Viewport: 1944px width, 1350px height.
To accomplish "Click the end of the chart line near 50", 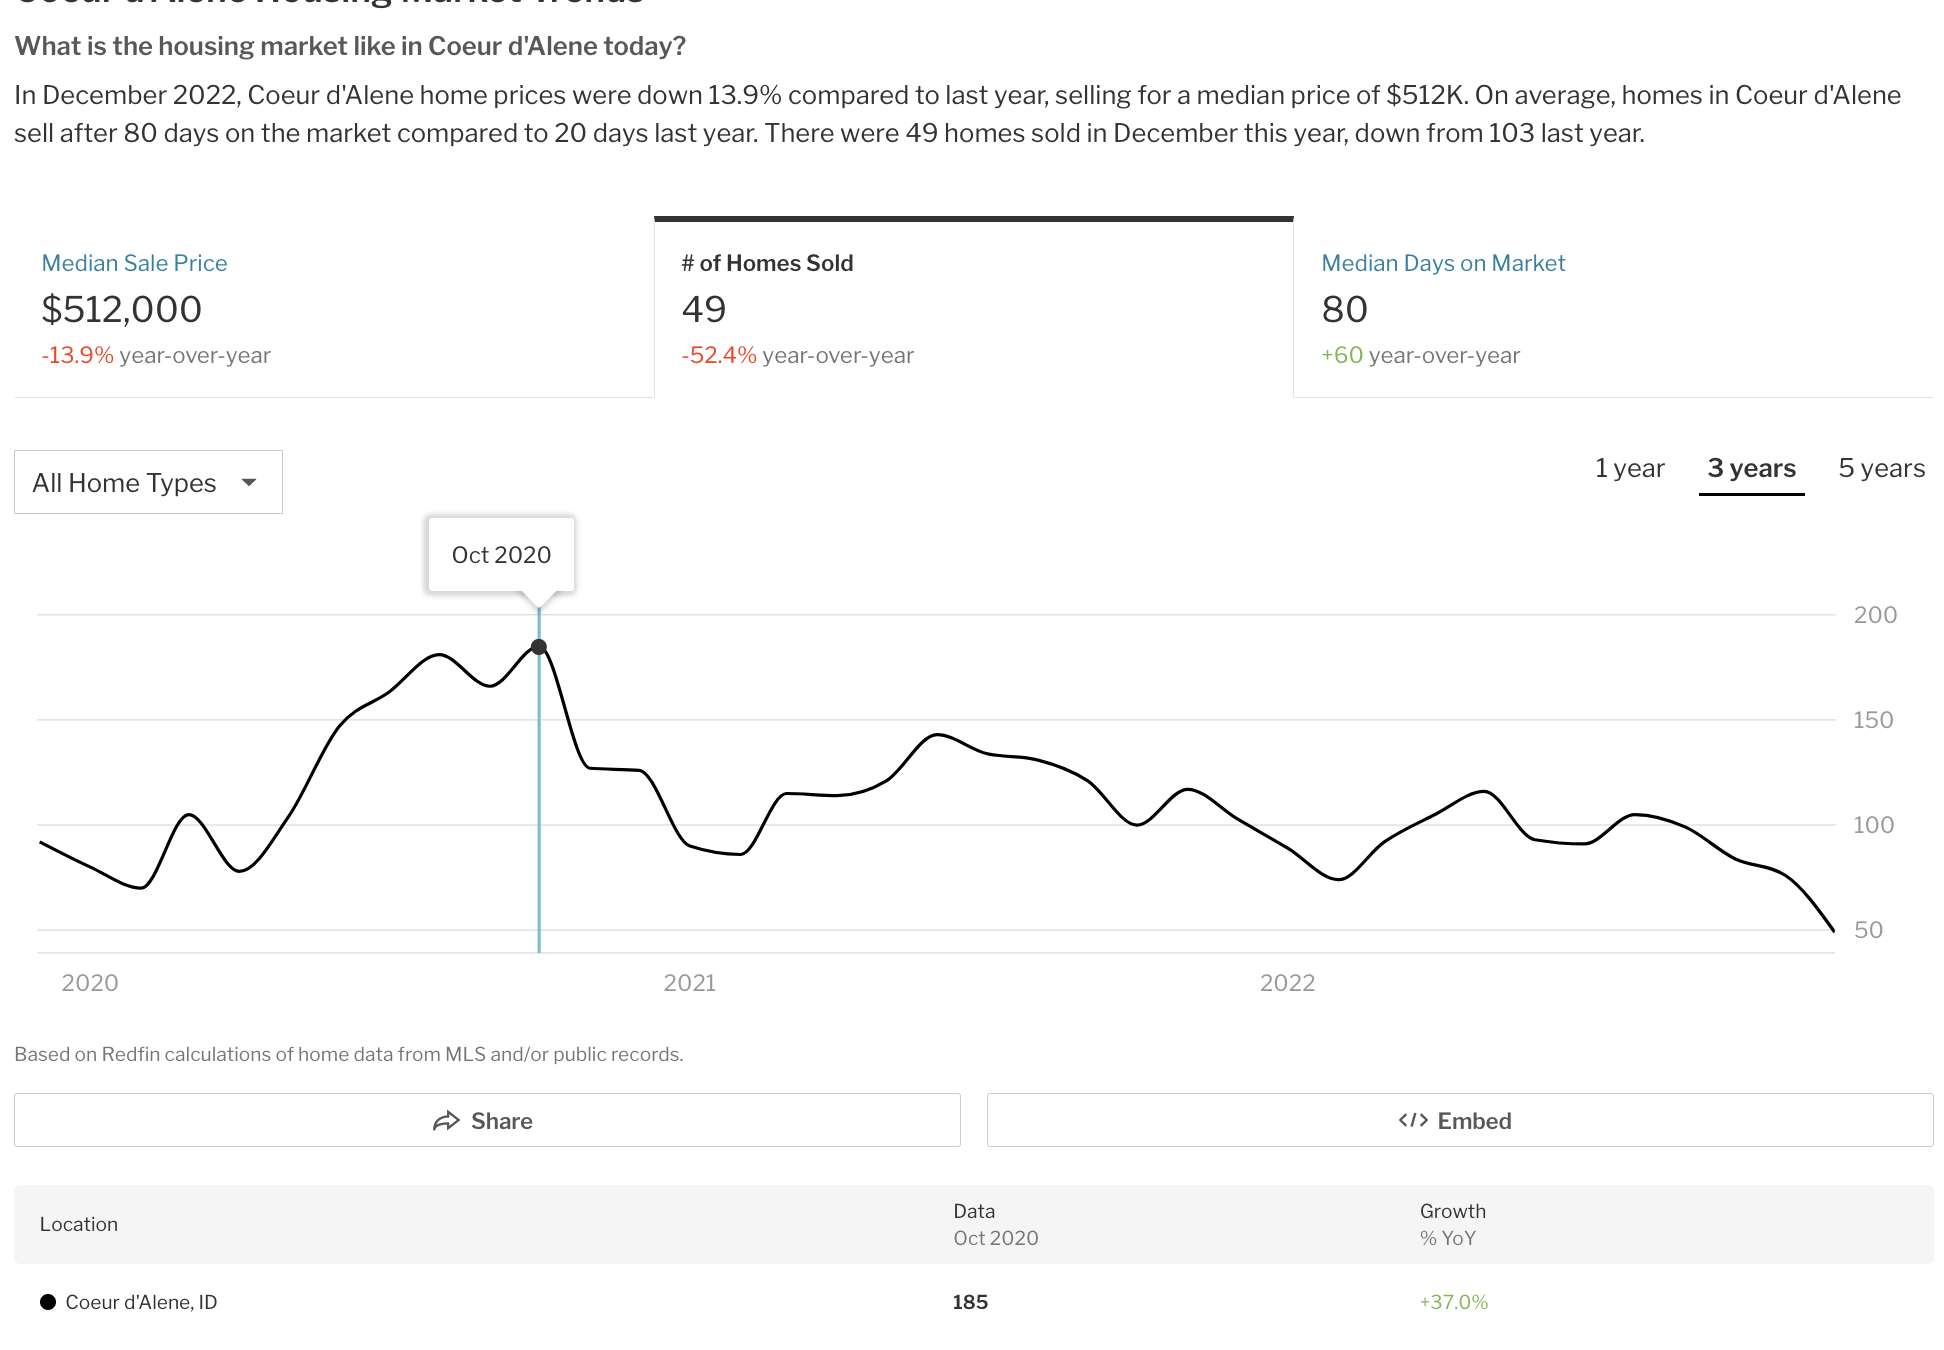I will (1832, 929).
